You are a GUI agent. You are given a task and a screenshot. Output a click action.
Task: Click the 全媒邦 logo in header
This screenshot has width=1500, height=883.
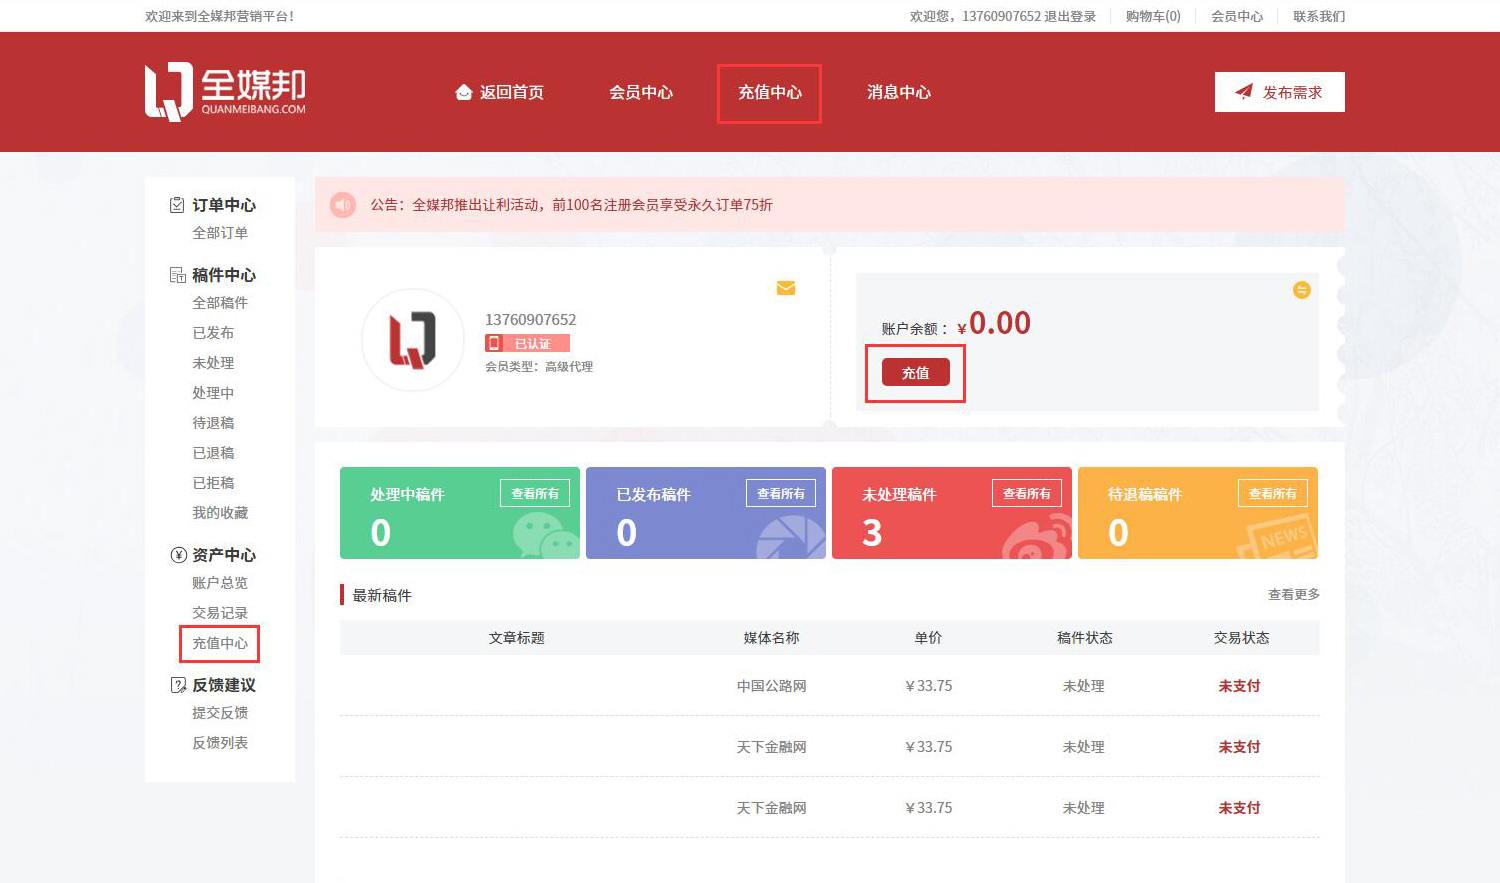click(225, 92)
